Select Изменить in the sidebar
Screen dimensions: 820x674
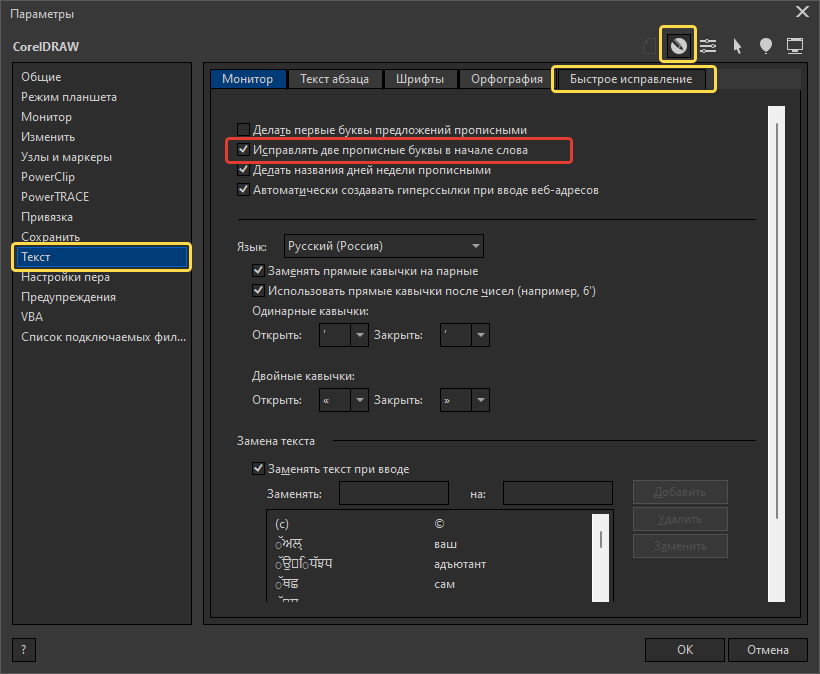[48, 137]
